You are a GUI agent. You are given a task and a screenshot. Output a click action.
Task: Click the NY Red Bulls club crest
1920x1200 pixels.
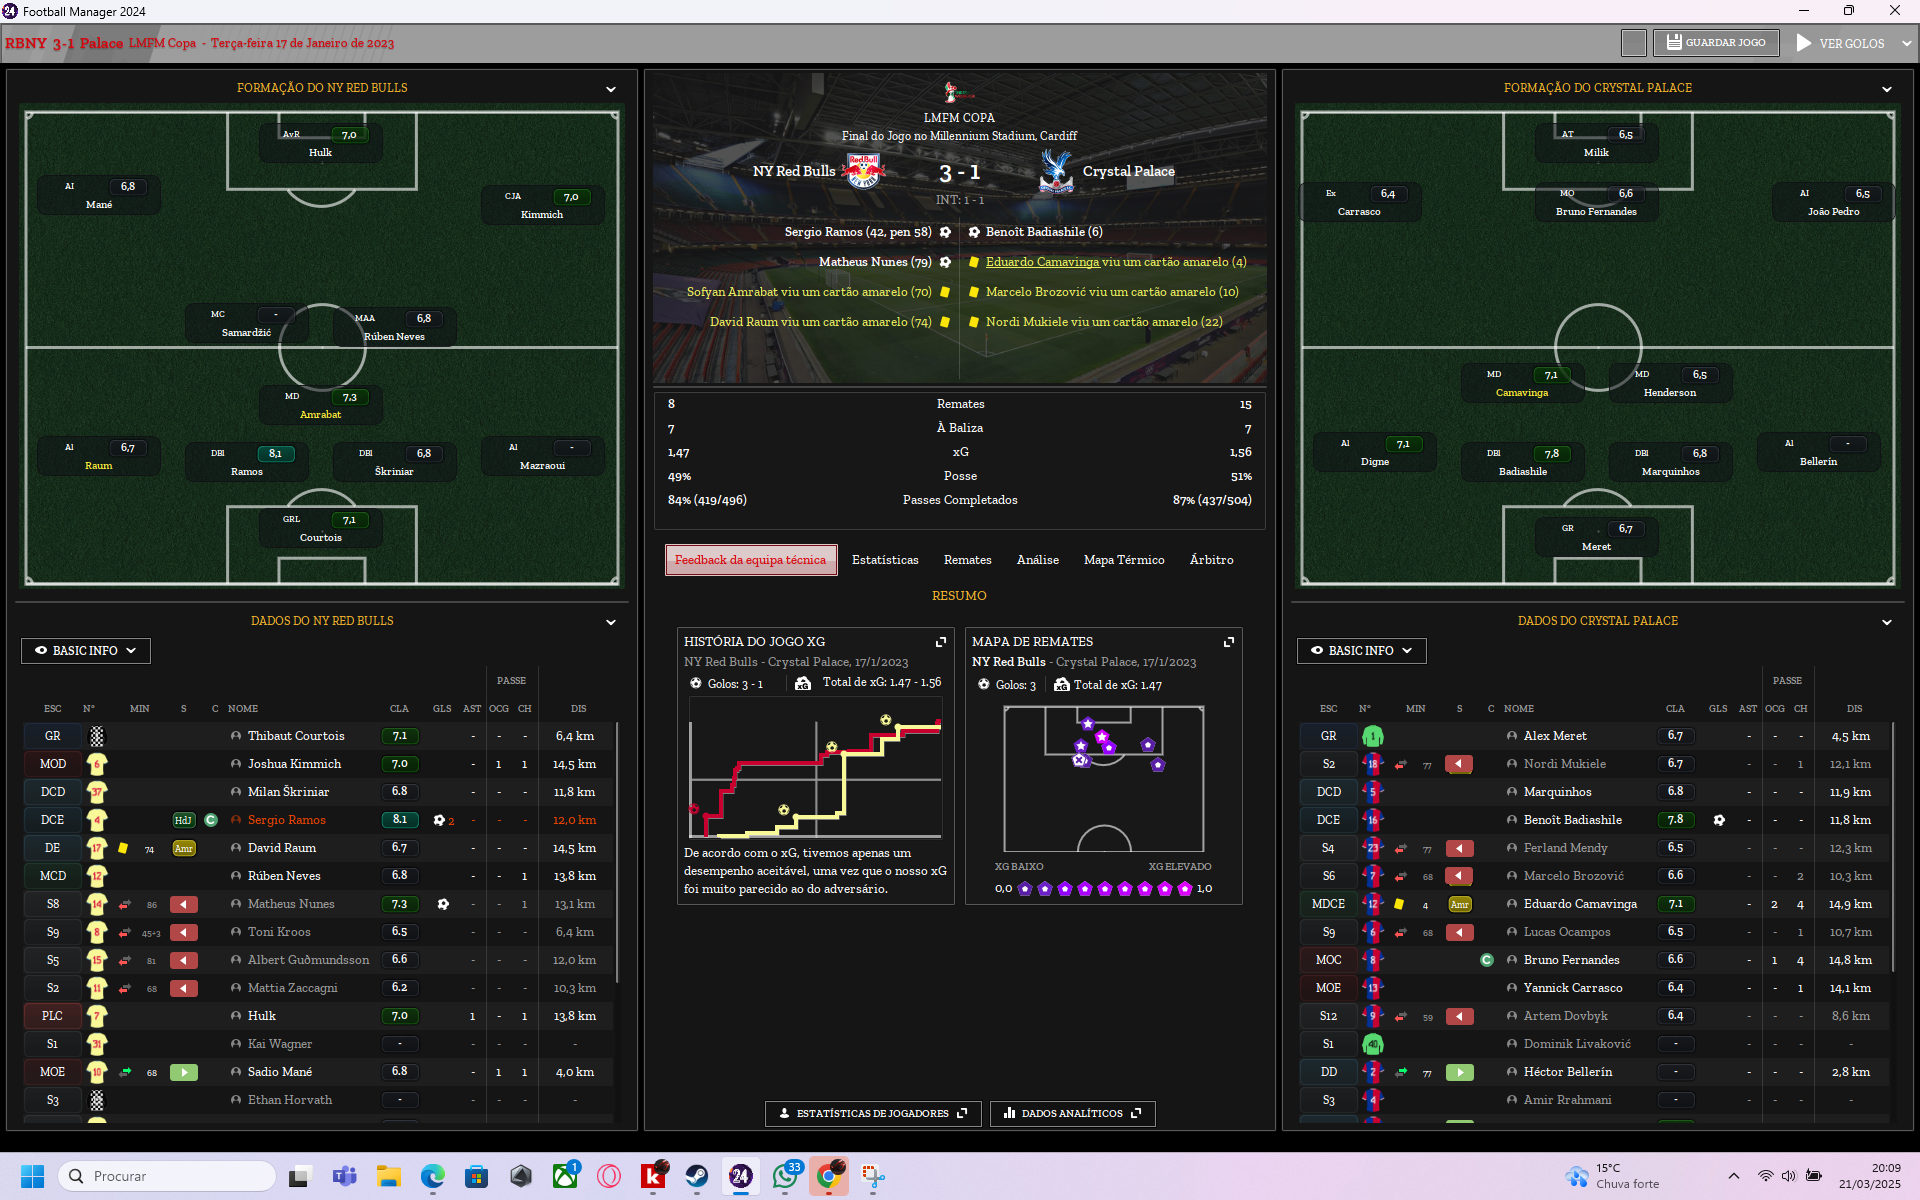864,172
